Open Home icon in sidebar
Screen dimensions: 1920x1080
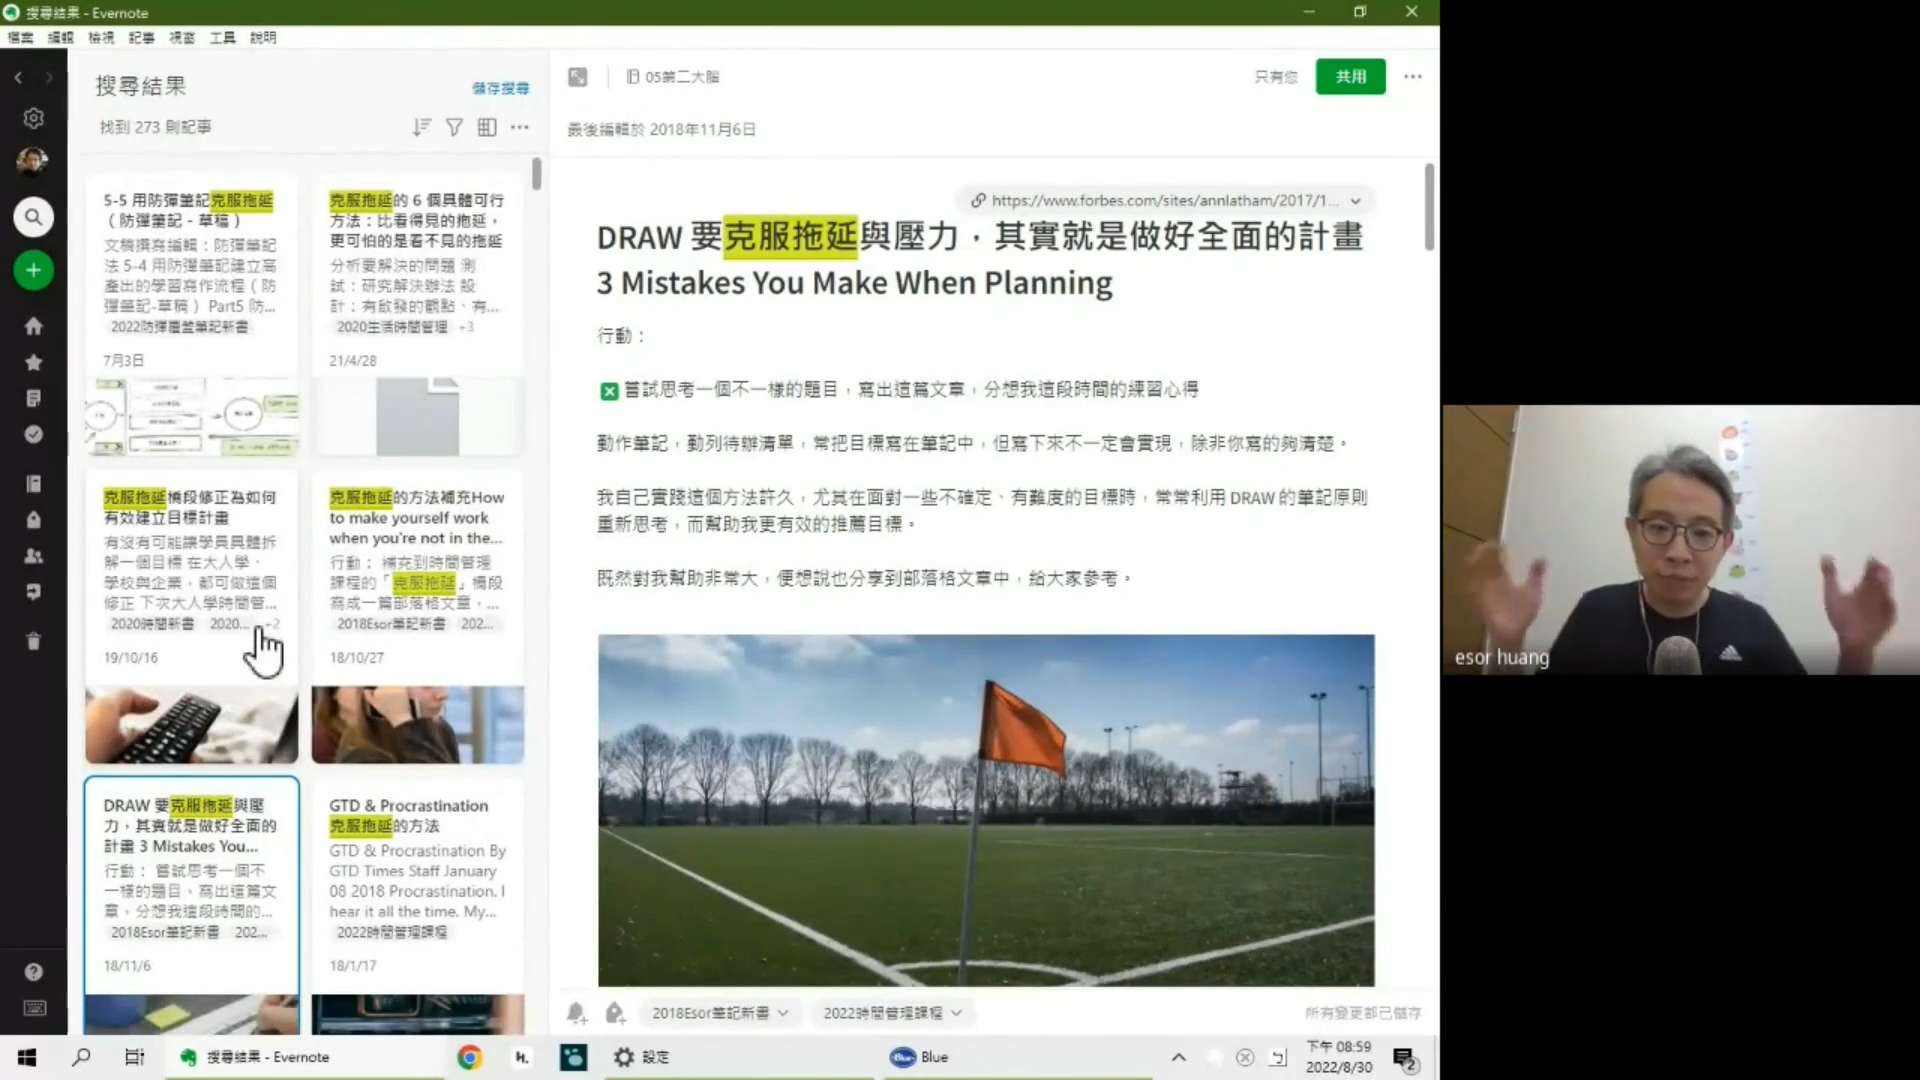point(33,326)
